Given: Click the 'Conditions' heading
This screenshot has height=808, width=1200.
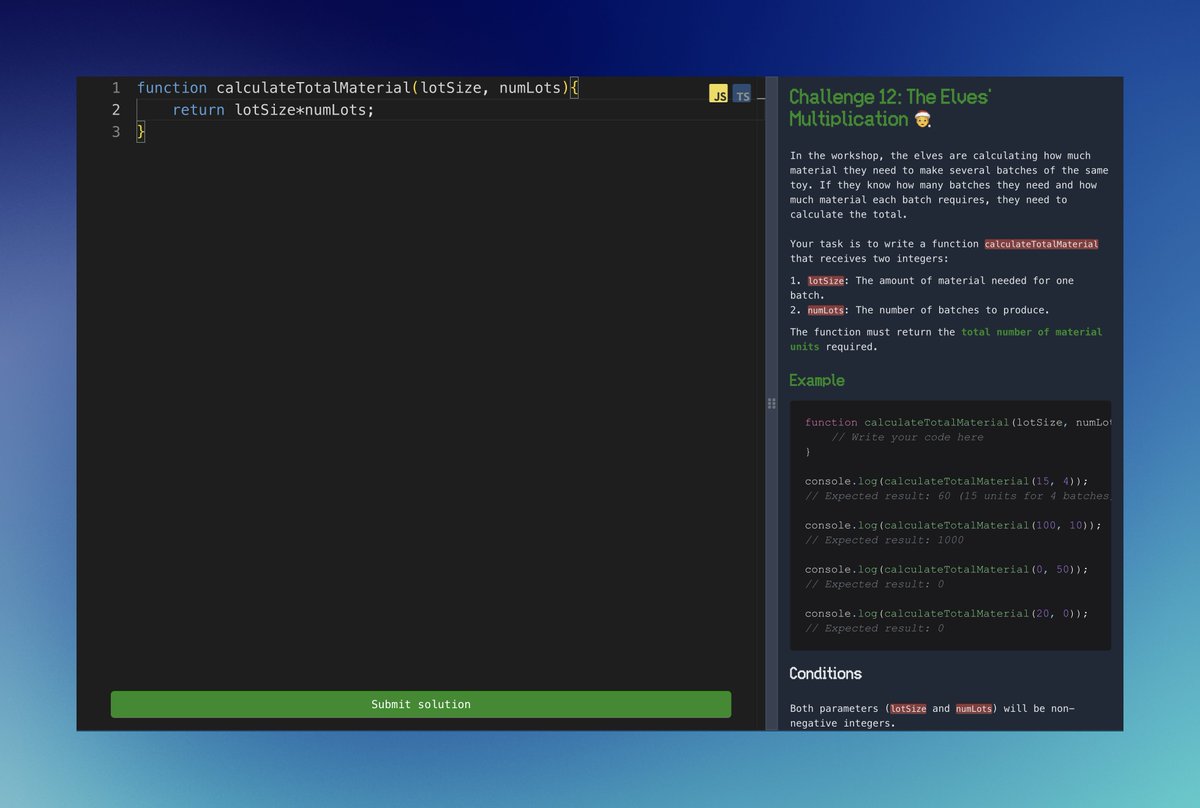Looking at the screenshot, I should coord(825,673).
